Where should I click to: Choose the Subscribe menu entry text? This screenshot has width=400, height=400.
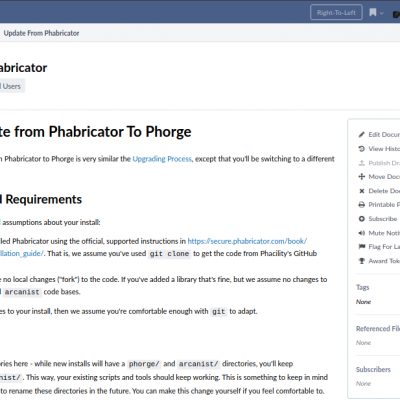(383, 219)
